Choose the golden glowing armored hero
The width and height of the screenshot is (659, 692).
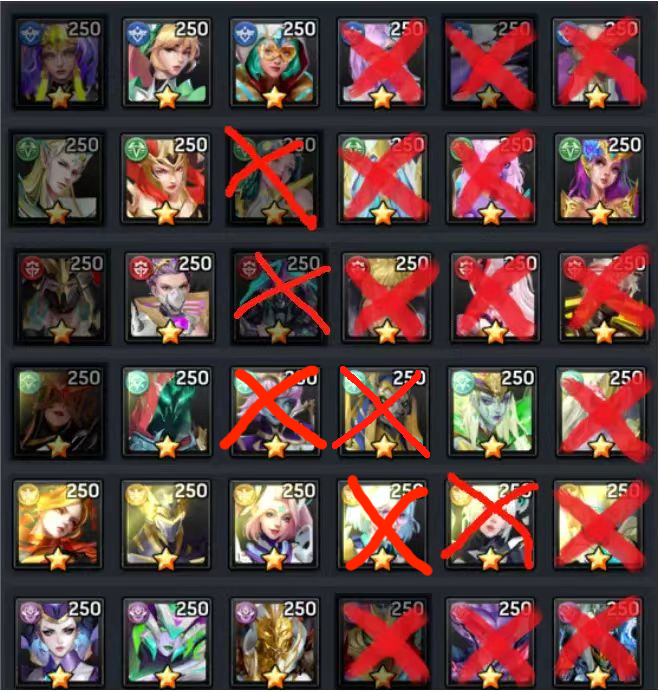[x=166, y=525]
